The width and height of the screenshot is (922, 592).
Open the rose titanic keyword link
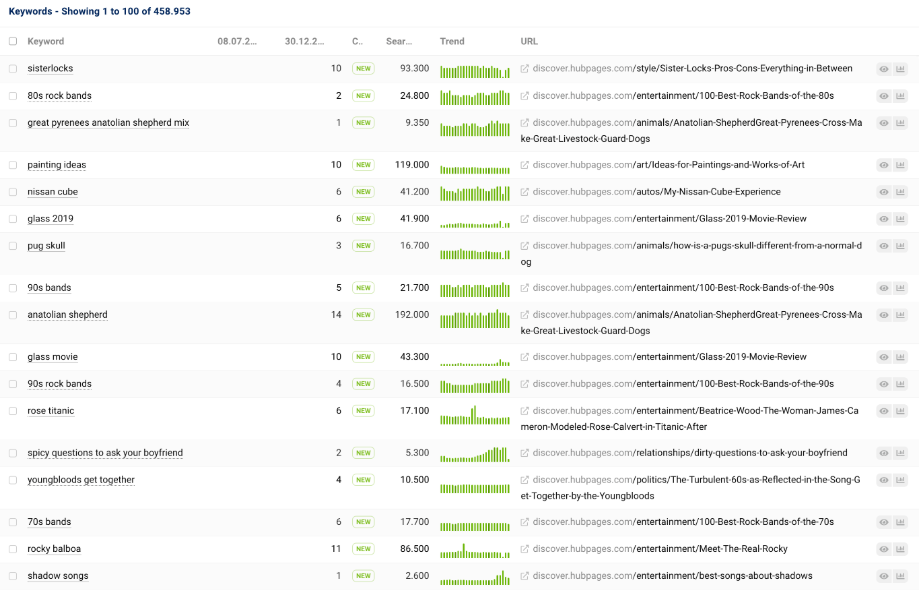click(x=51, y=411)
